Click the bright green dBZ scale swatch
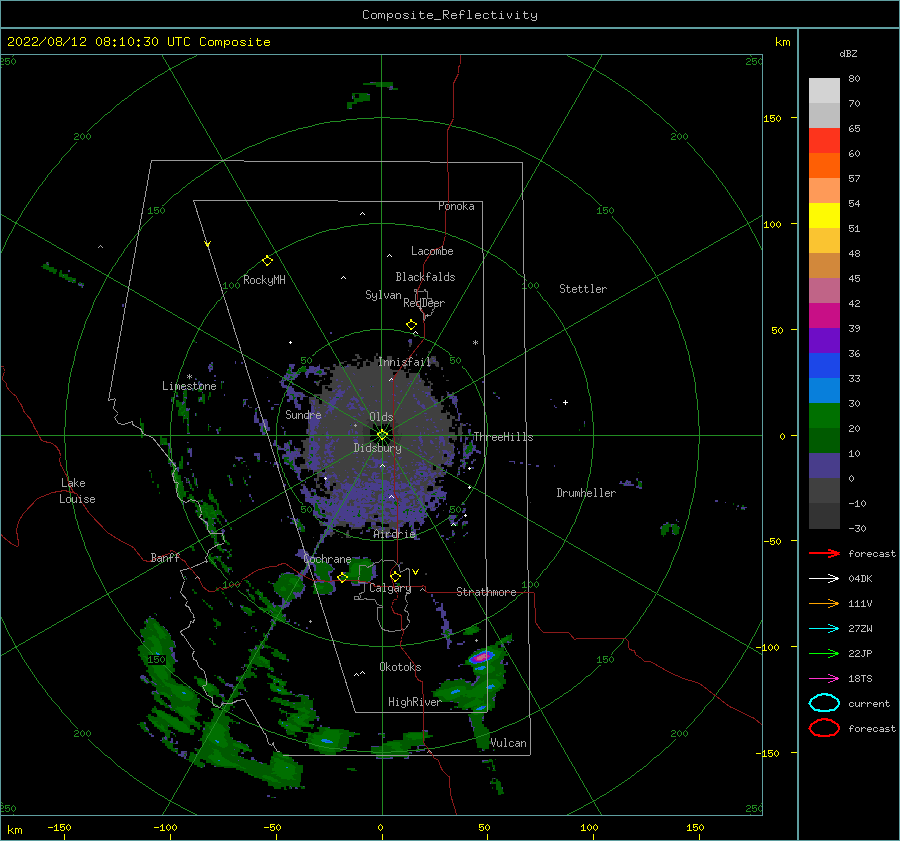Screen dimensions: 900x841 824,415
